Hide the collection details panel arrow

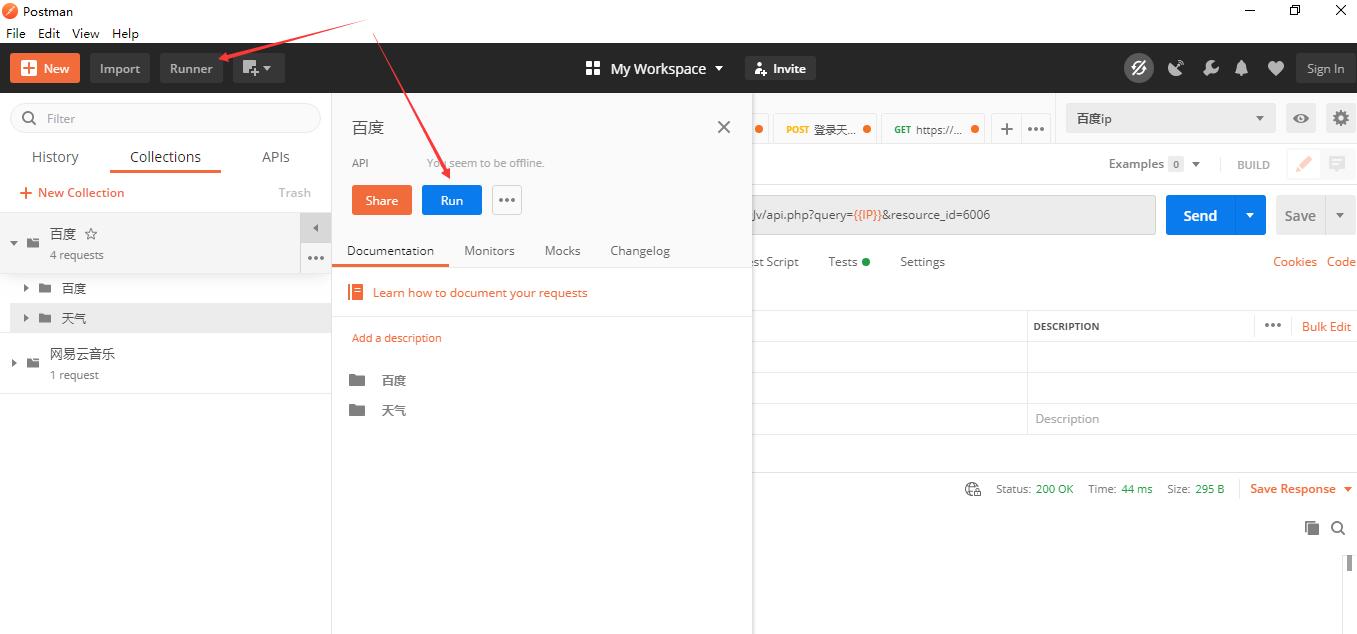(315, 228)
